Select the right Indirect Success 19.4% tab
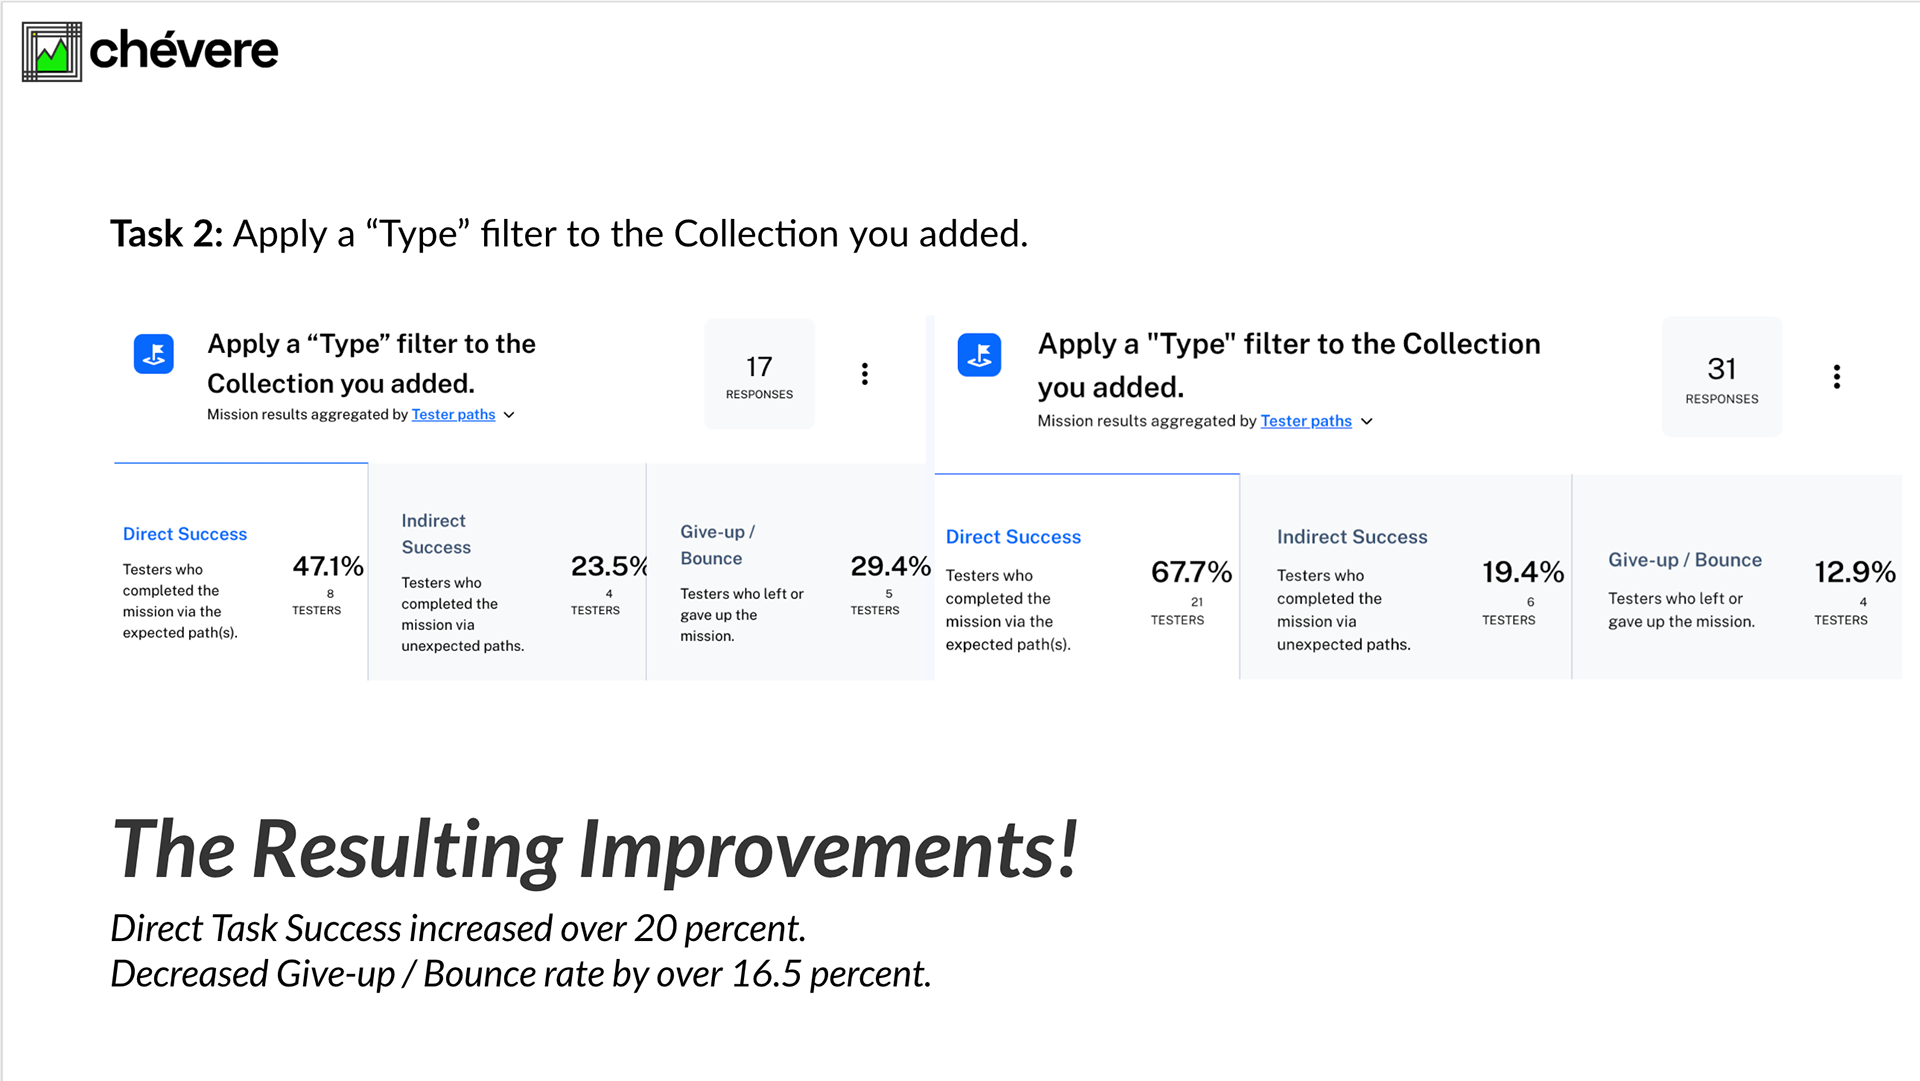Viewport: 1920px width, 1081px height. point(1406,577)
